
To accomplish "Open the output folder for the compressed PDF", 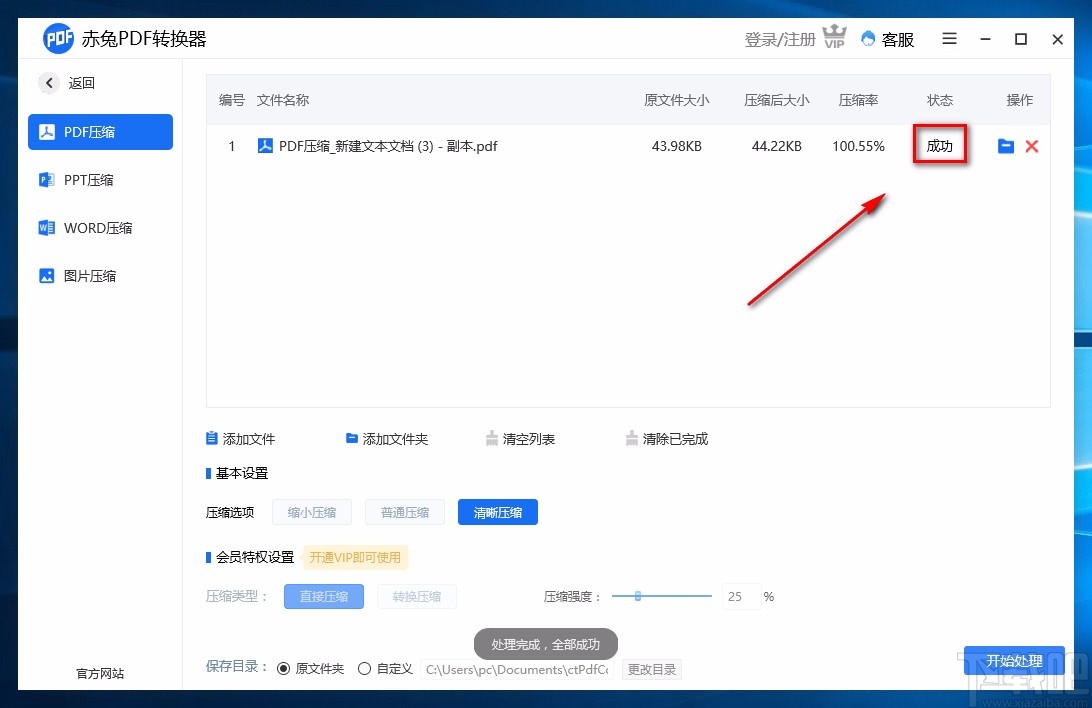I will [x=1006, y=146].
